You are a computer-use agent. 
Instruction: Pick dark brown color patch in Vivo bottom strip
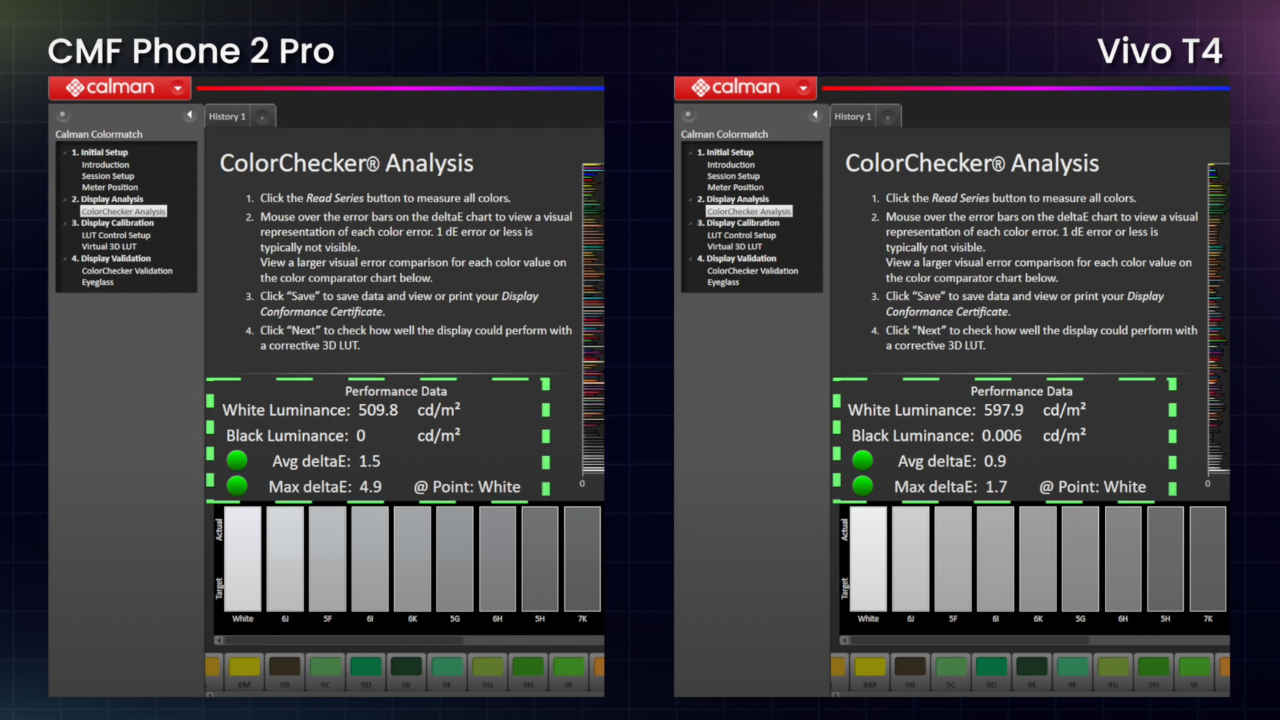click(x=911, y=668)
